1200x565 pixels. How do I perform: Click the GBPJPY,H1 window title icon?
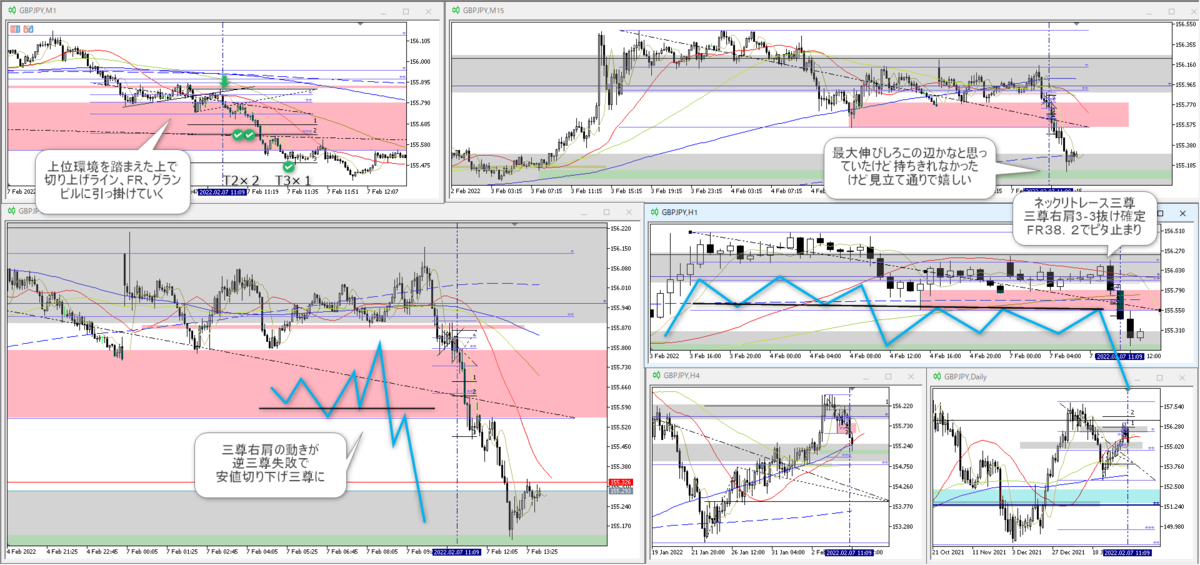coord(655,213)
